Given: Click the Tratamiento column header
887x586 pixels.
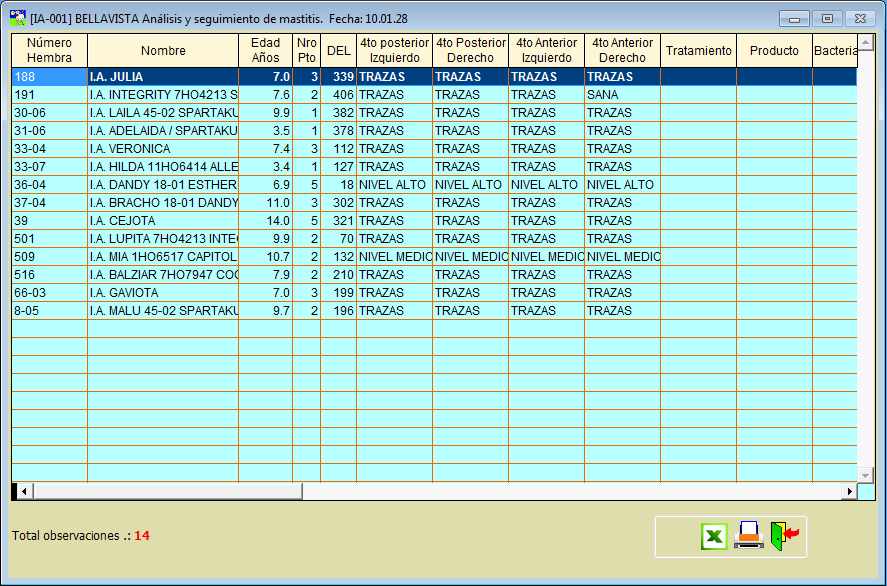Looking at the screenshot, I should pyautogui.click(x=698, y=51).
